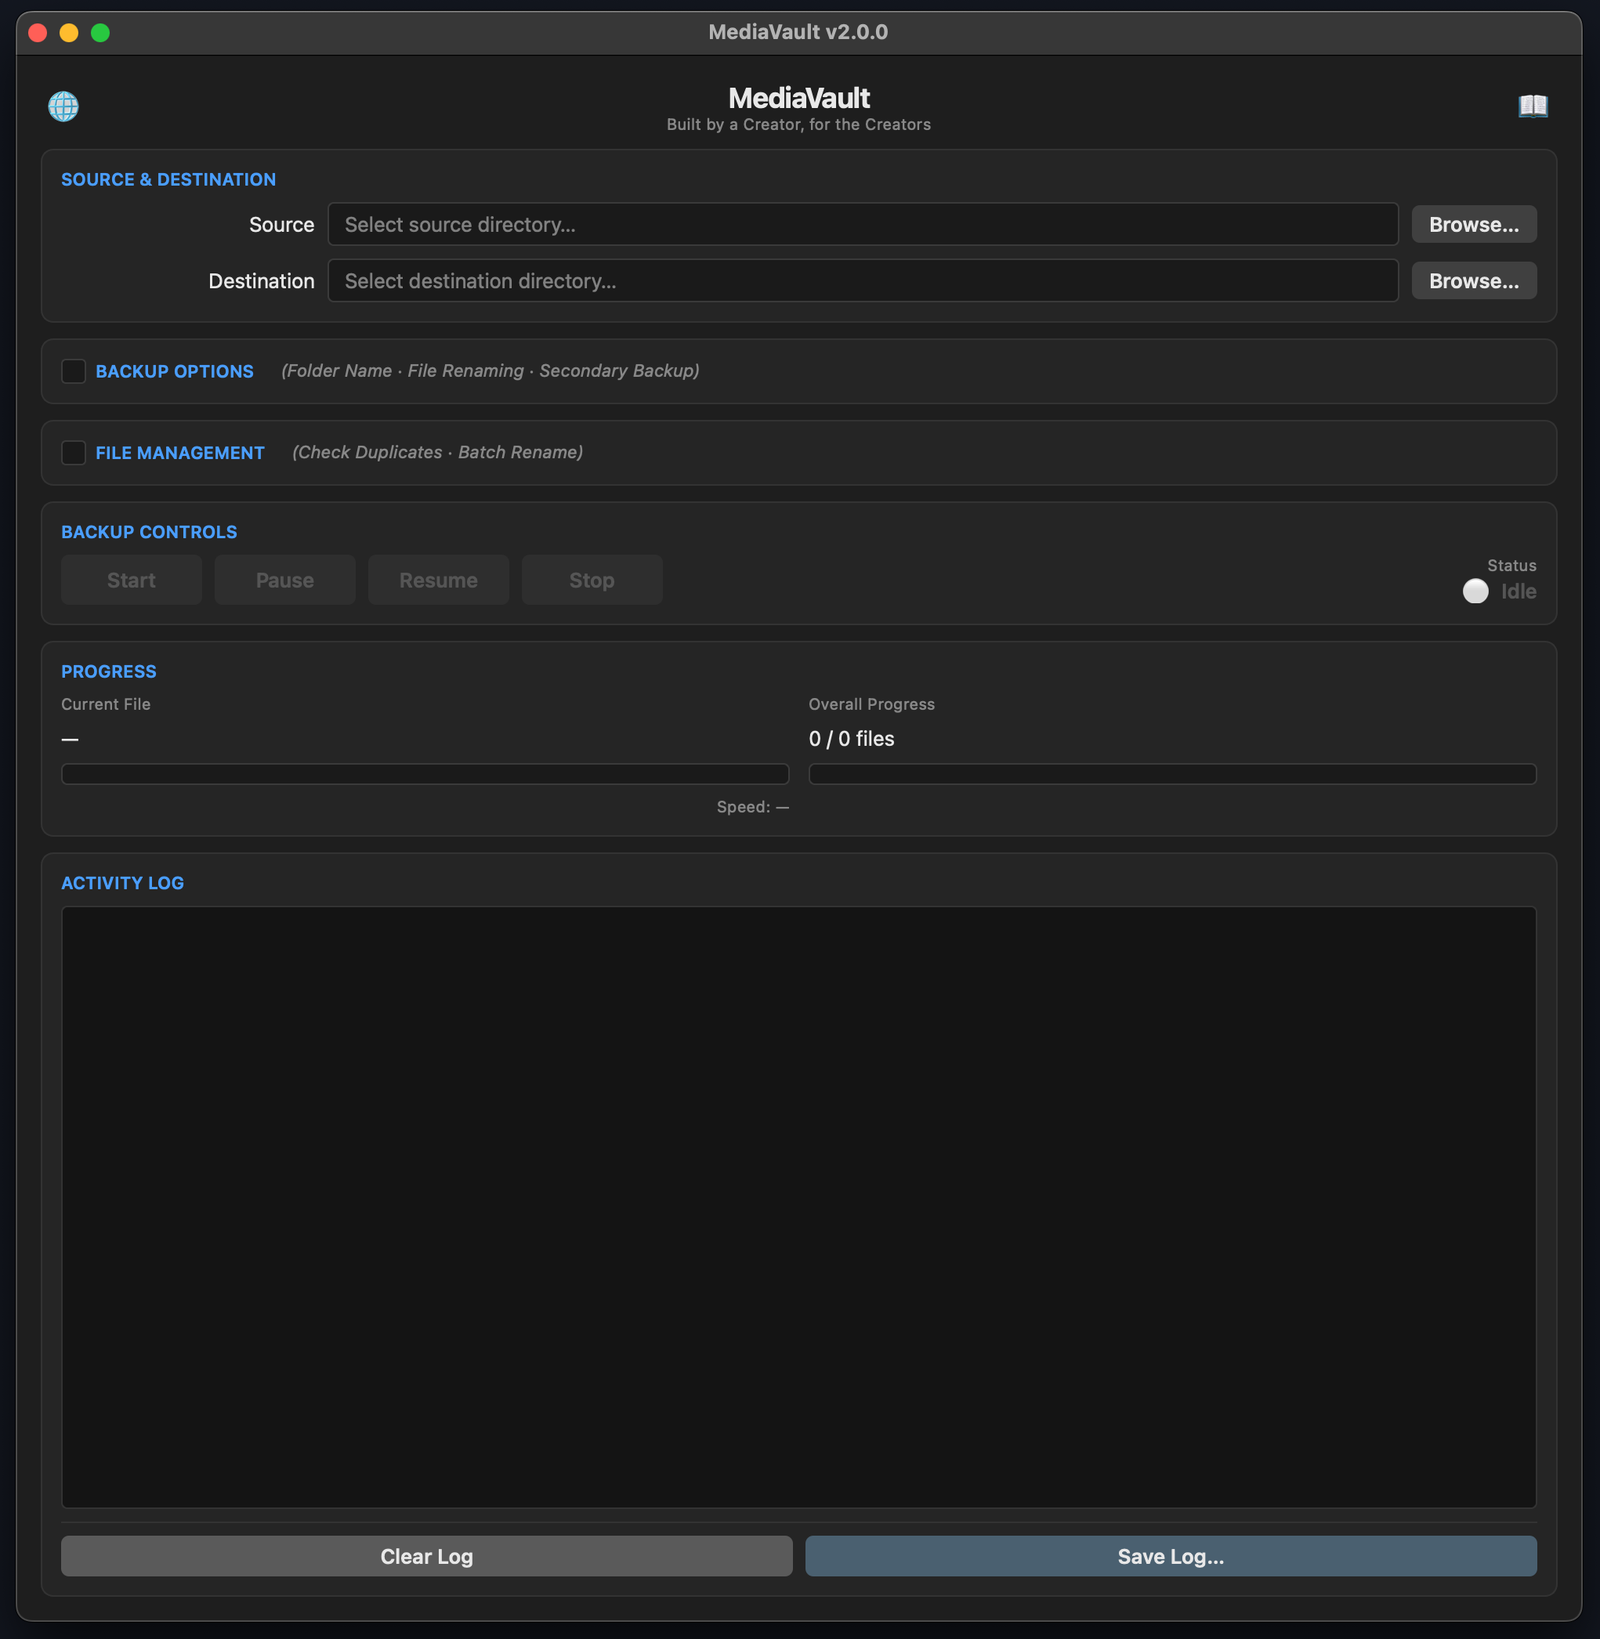Click inside the Activity Log text area
1600x1639 pixels.
[799, 1207]
